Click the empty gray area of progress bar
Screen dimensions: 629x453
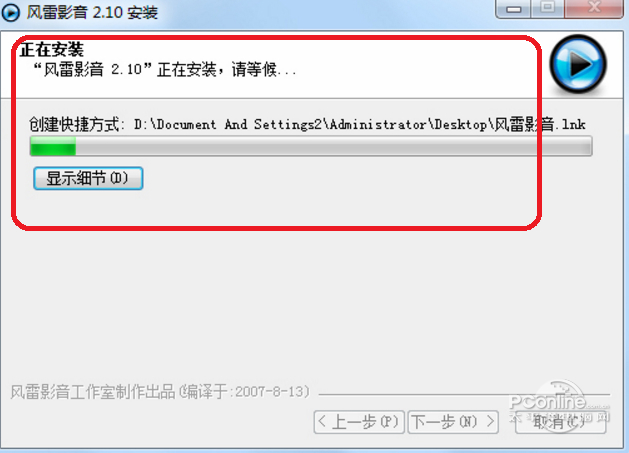333,146
